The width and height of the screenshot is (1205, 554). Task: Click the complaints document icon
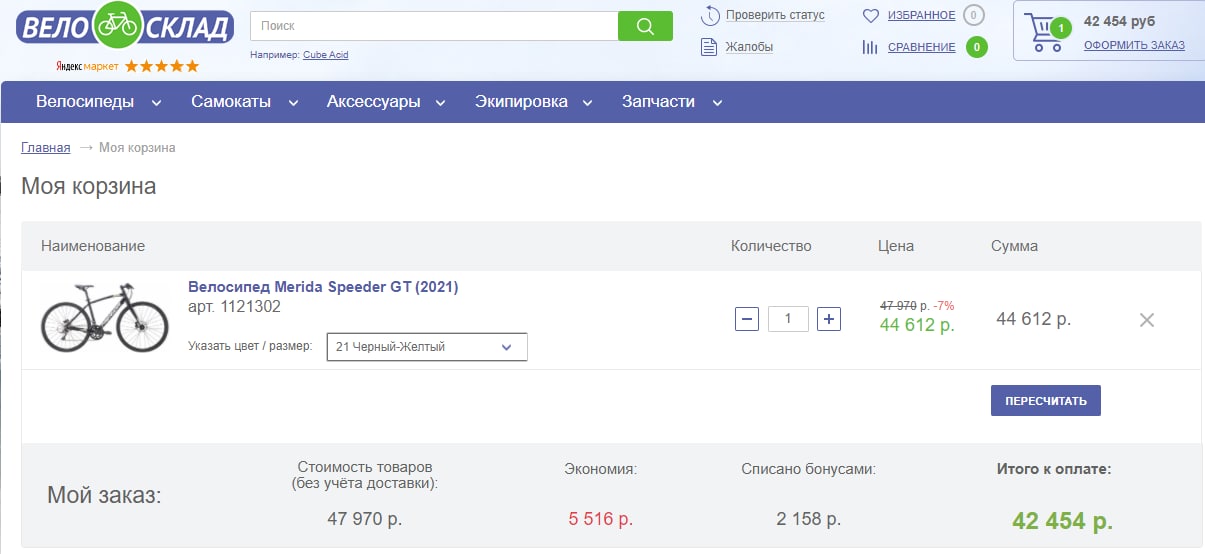point(709,47)
